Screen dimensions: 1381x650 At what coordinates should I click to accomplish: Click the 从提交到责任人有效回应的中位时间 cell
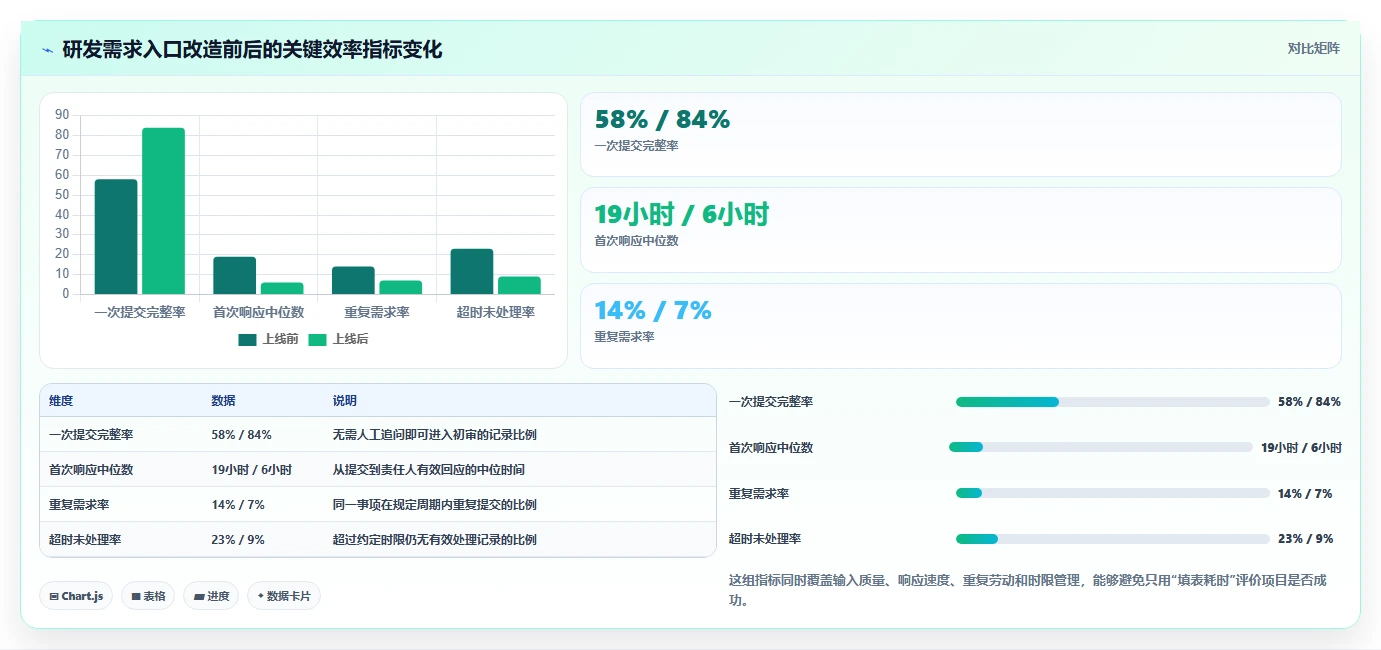pyautogui.click(x=429, y=470)
